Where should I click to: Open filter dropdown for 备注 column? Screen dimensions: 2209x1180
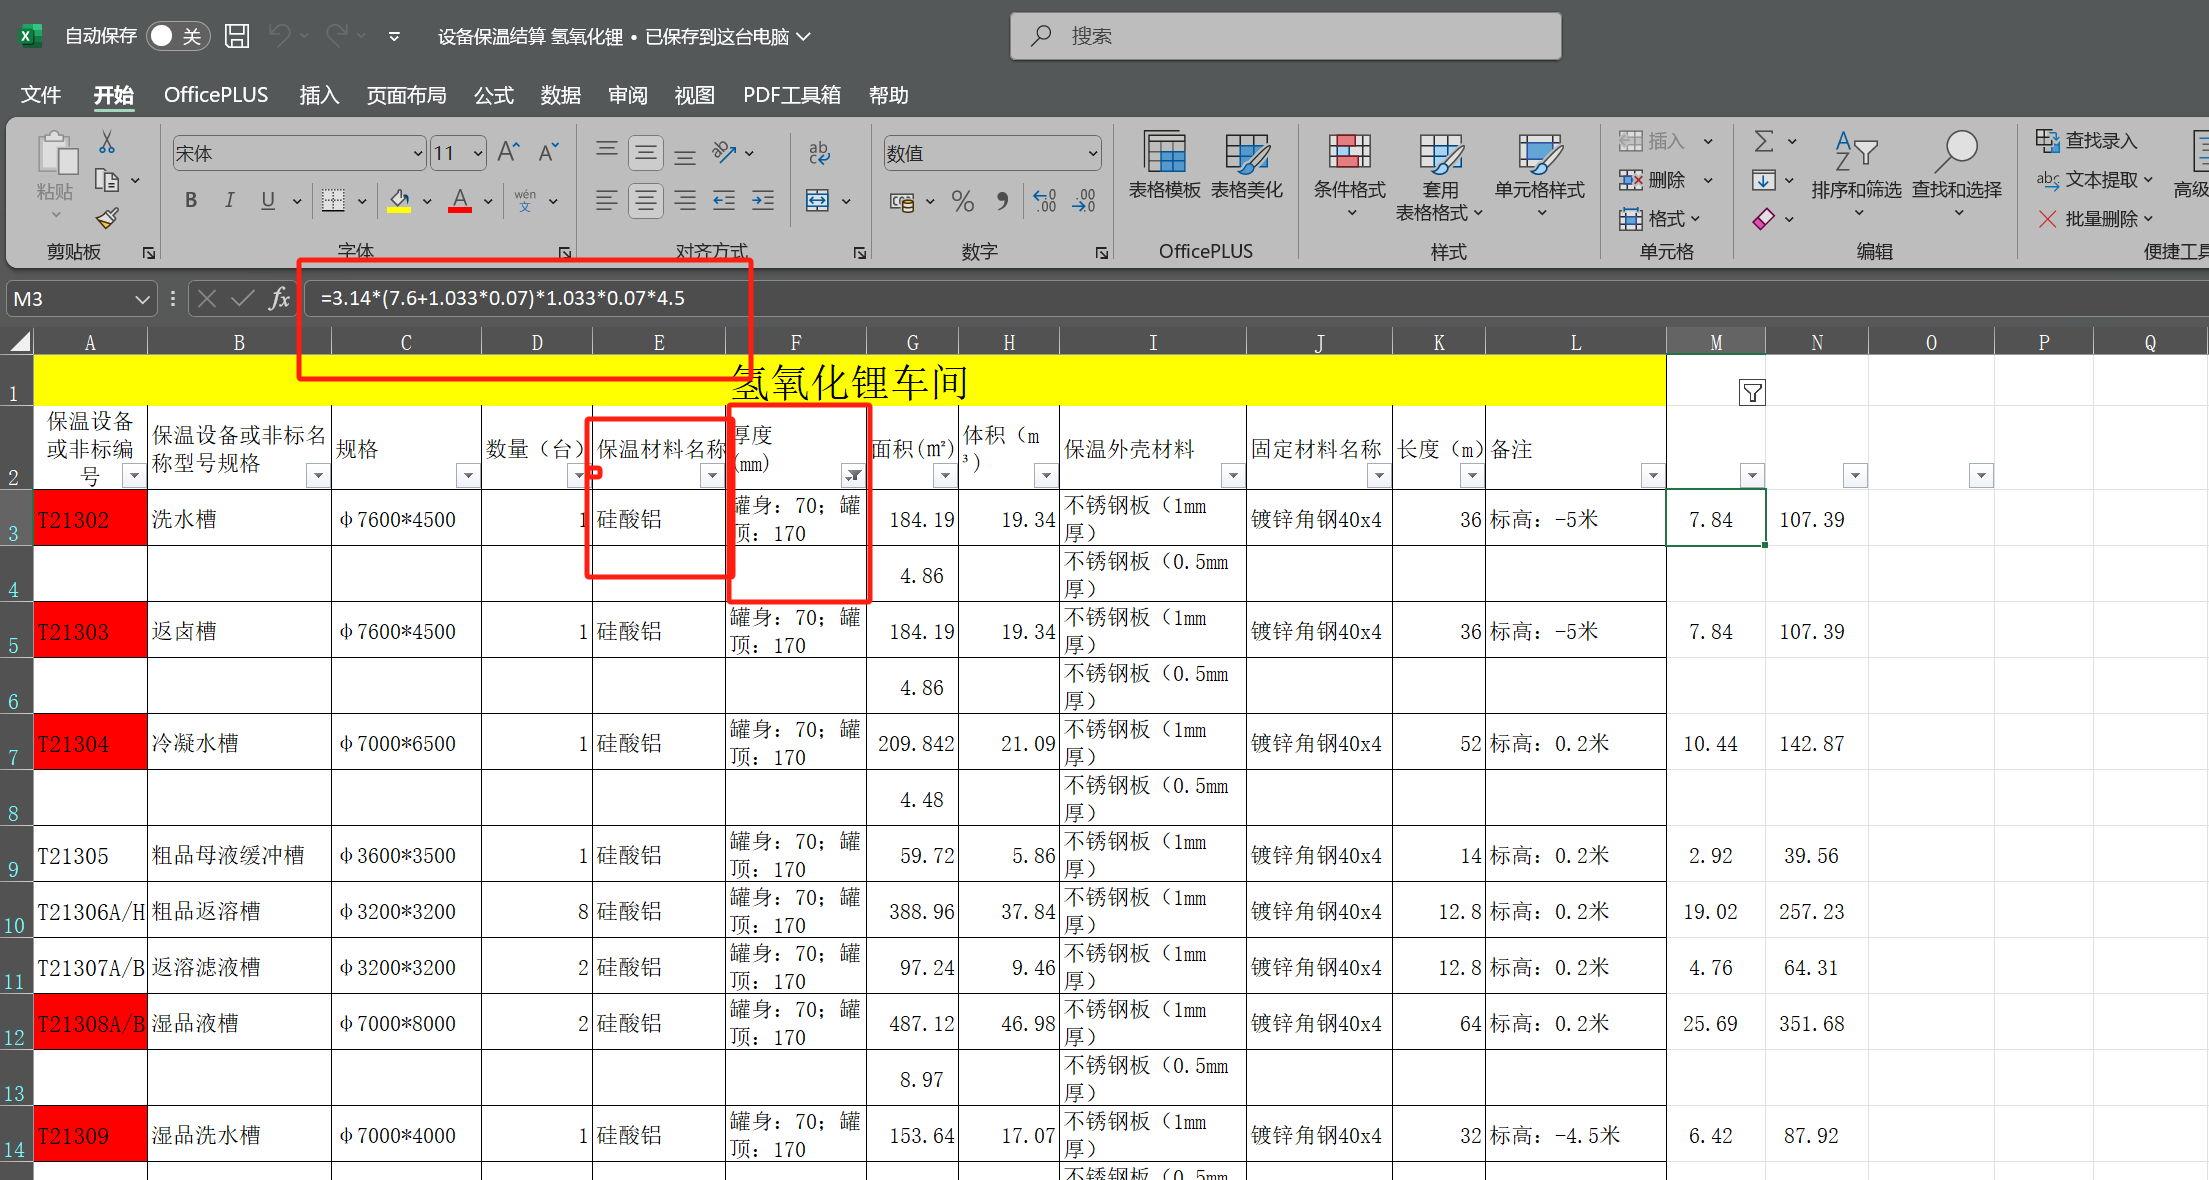[1653, 476]
